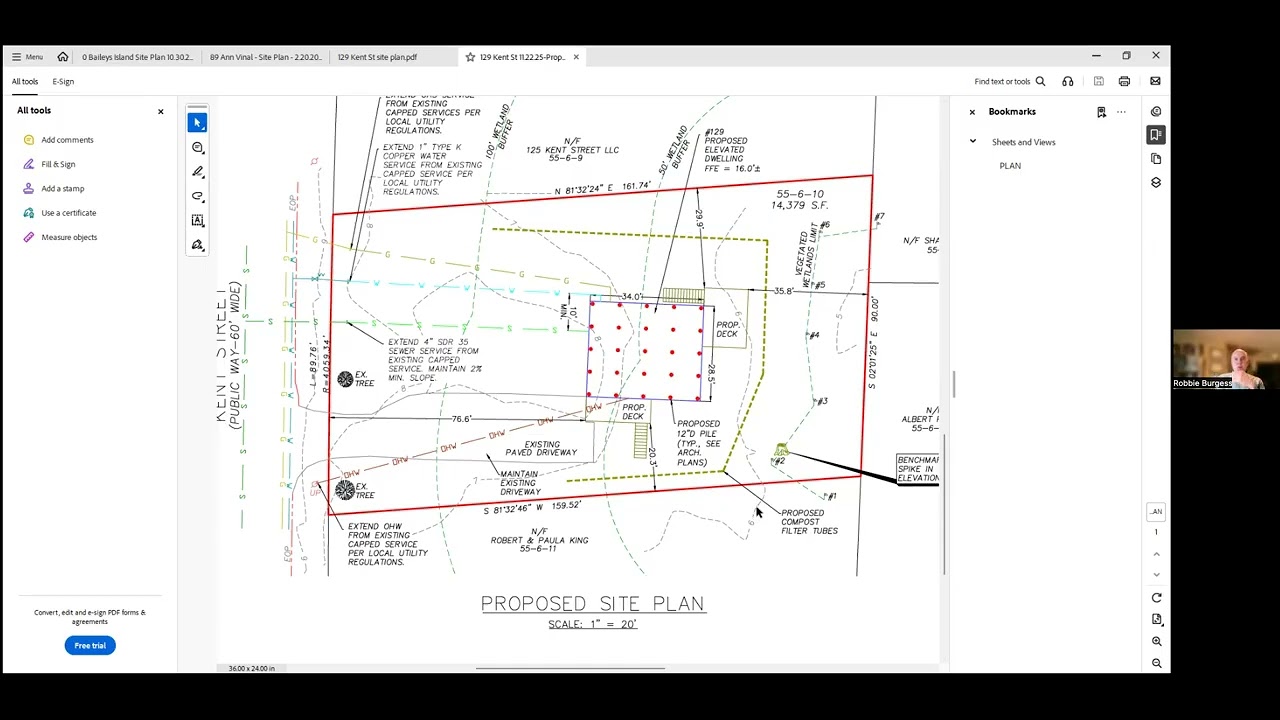
Task: Open the E-Sign tab
Action: click(x=63, y=81)
